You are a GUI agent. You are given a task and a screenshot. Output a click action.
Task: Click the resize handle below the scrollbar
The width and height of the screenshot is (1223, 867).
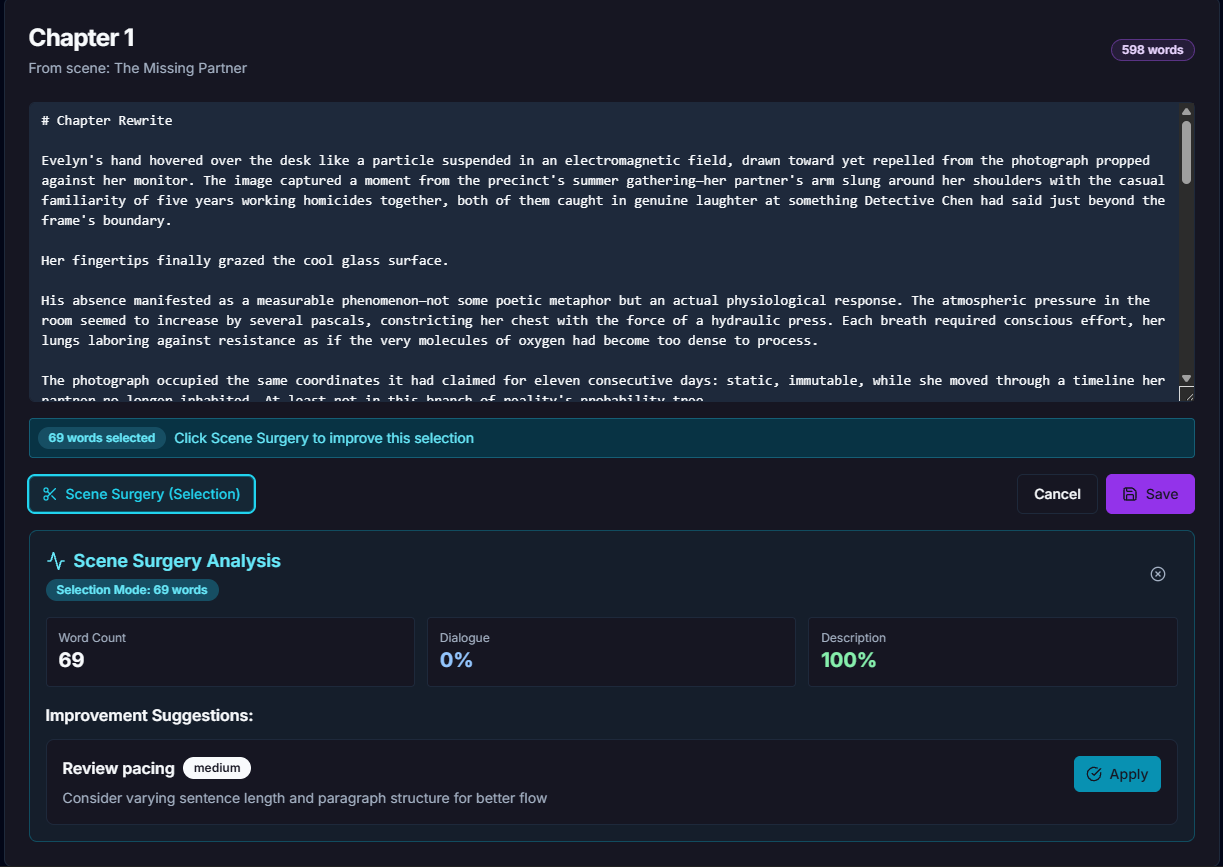pos(1187,396)
